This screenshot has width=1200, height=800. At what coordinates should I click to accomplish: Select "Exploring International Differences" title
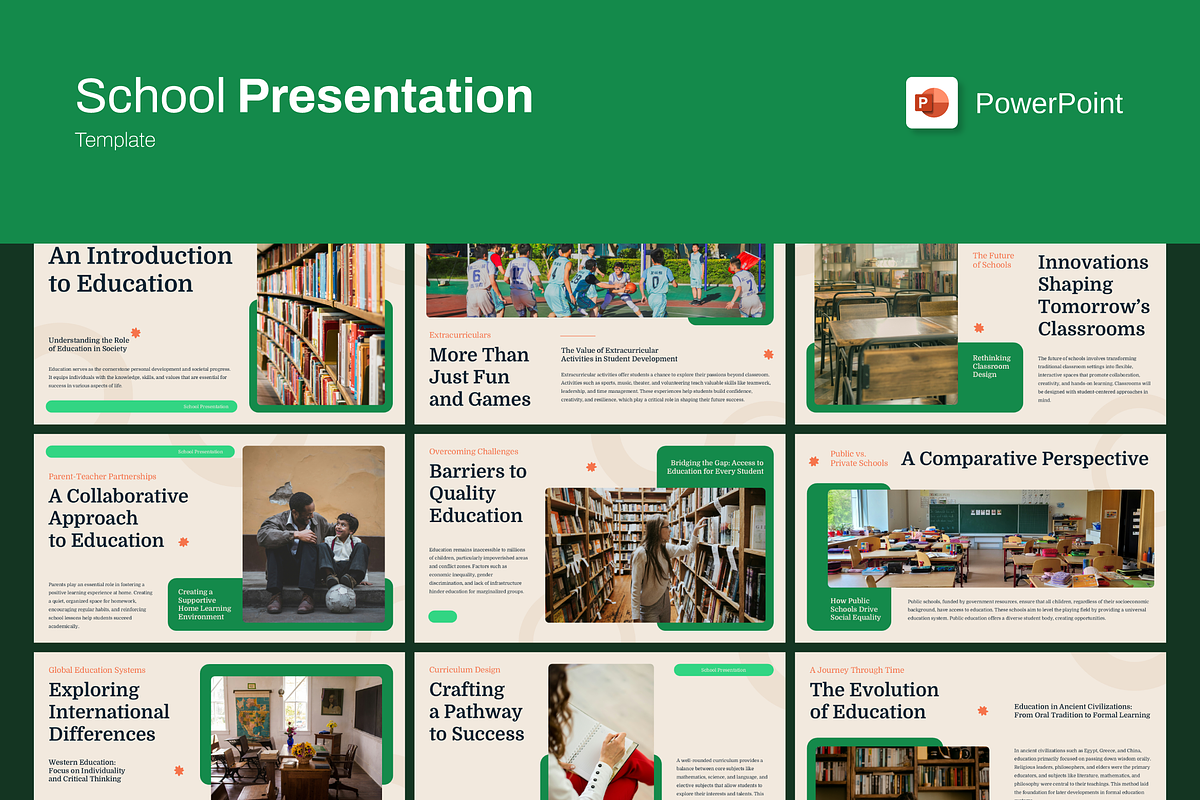tap(109, 712)
